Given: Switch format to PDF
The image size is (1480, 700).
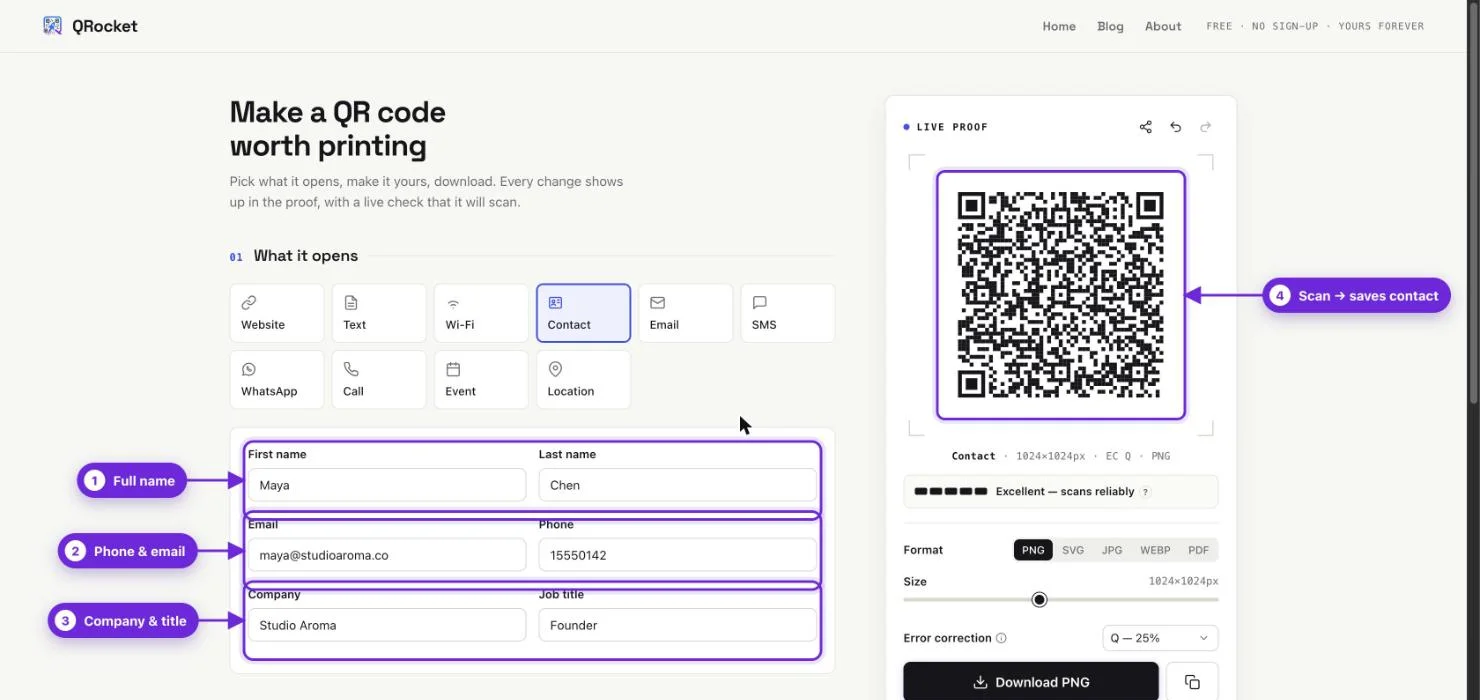Looking at the screenshot, I should pyautogui.click(x=1198, y=550).
